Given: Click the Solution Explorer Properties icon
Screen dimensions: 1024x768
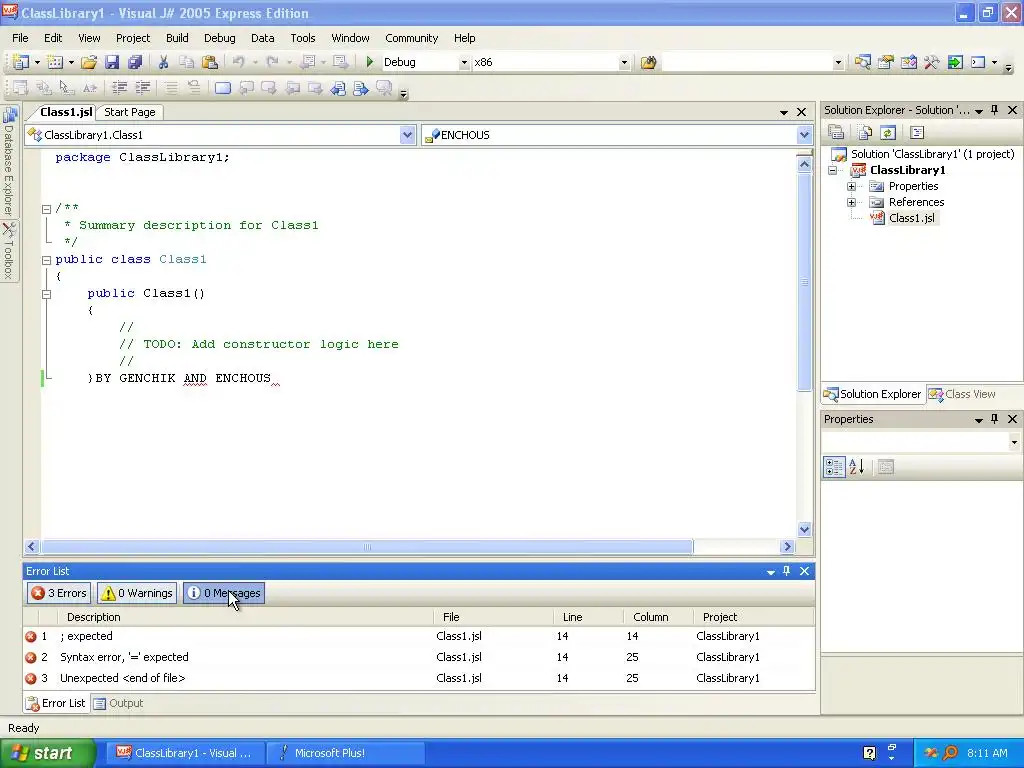Looking at the screenshot, I should coord(836,133).
